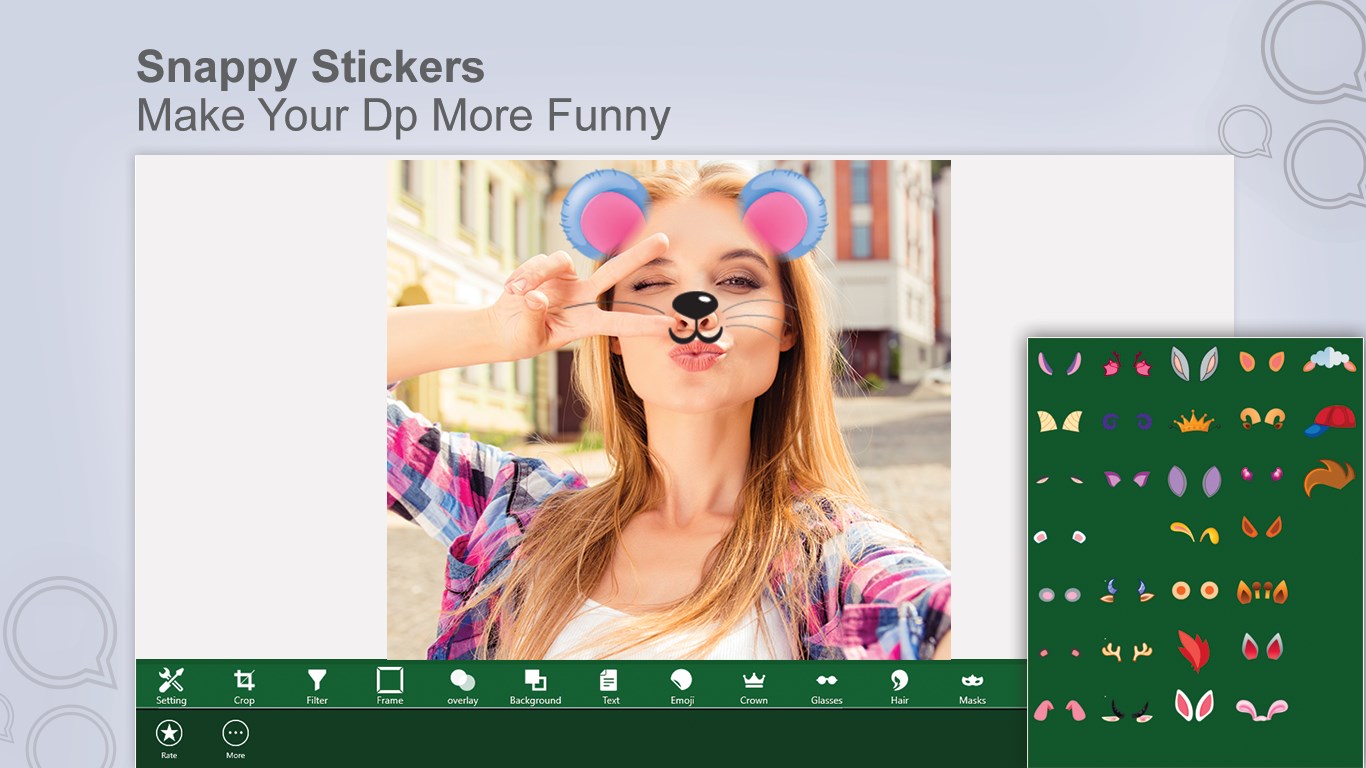The width and height of the screenshot is (1366, 768).
Task: Open the More options button
Action: coord(235,739)
